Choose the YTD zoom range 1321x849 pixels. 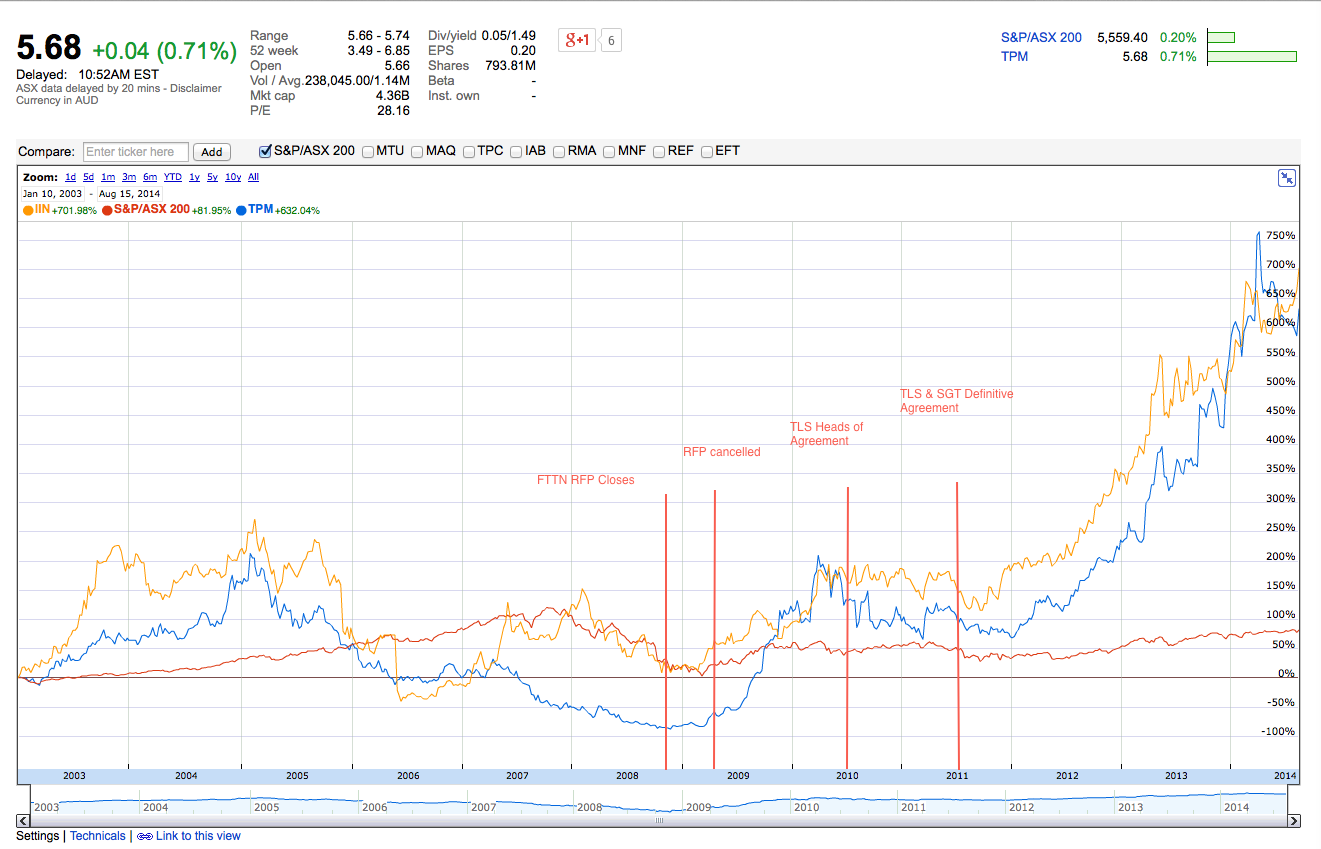pyautogui.click(x=173, y=177)
